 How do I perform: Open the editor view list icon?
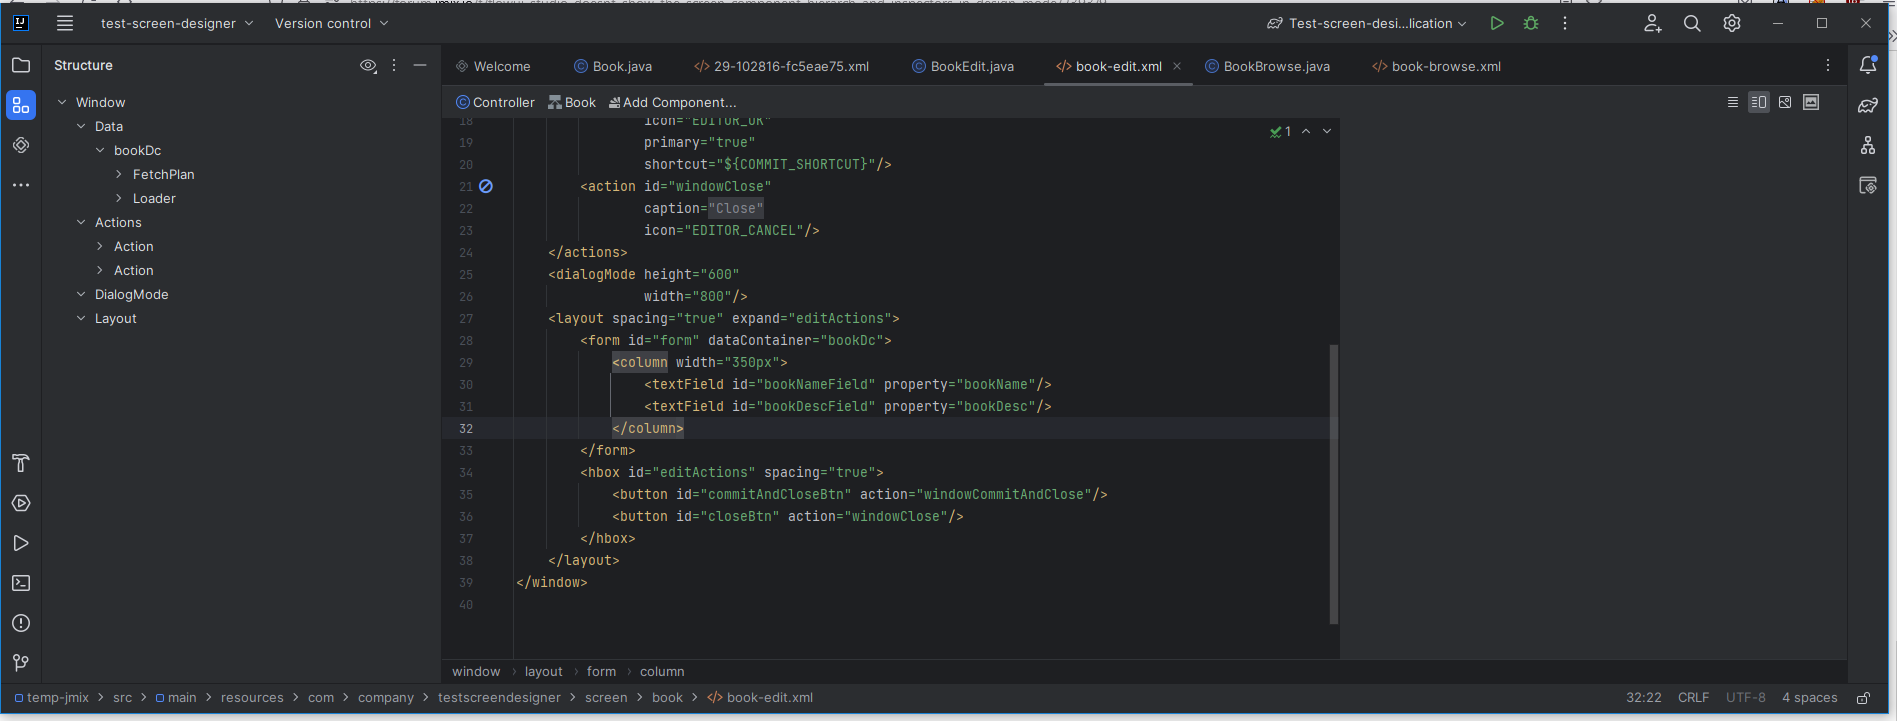(x=1733, y=102)
